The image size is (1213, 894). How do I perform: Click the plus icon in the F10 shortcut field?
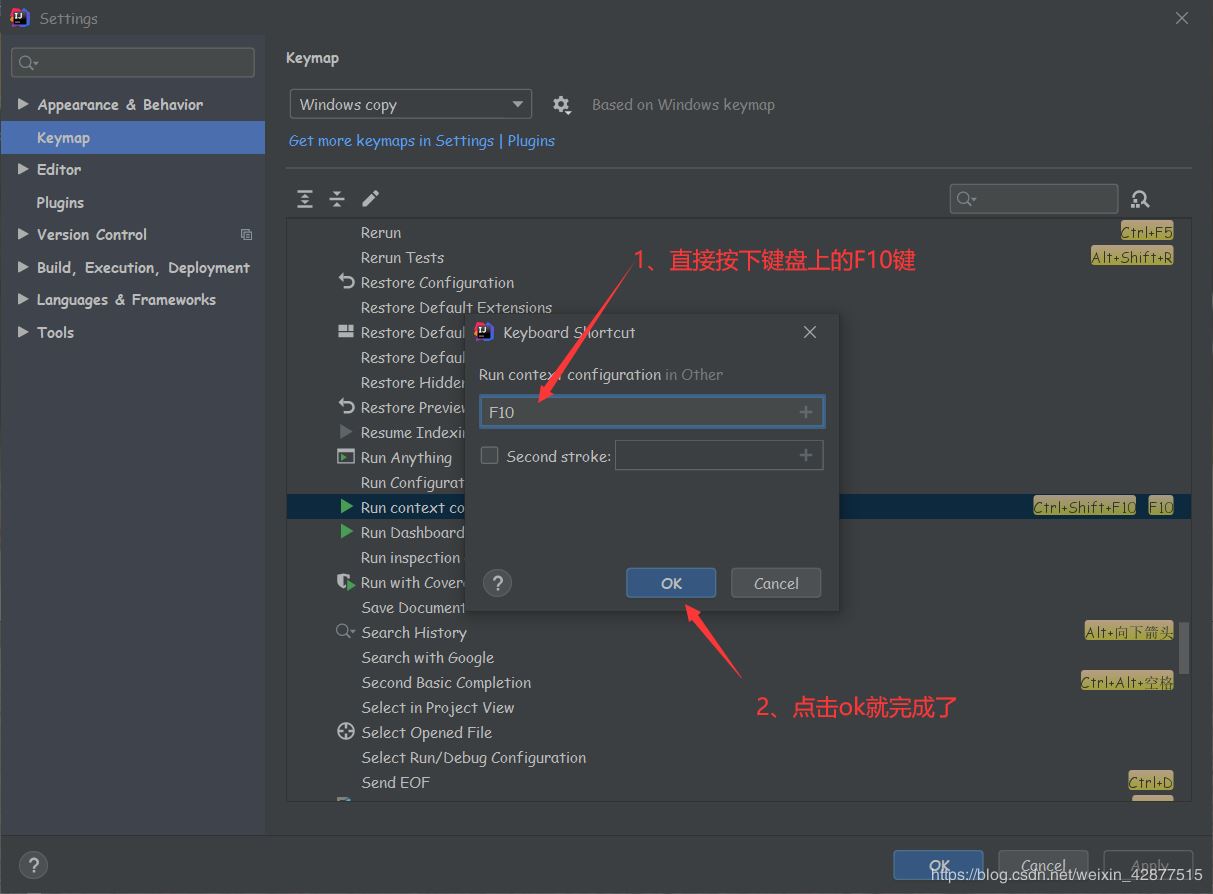pos(806,412)
